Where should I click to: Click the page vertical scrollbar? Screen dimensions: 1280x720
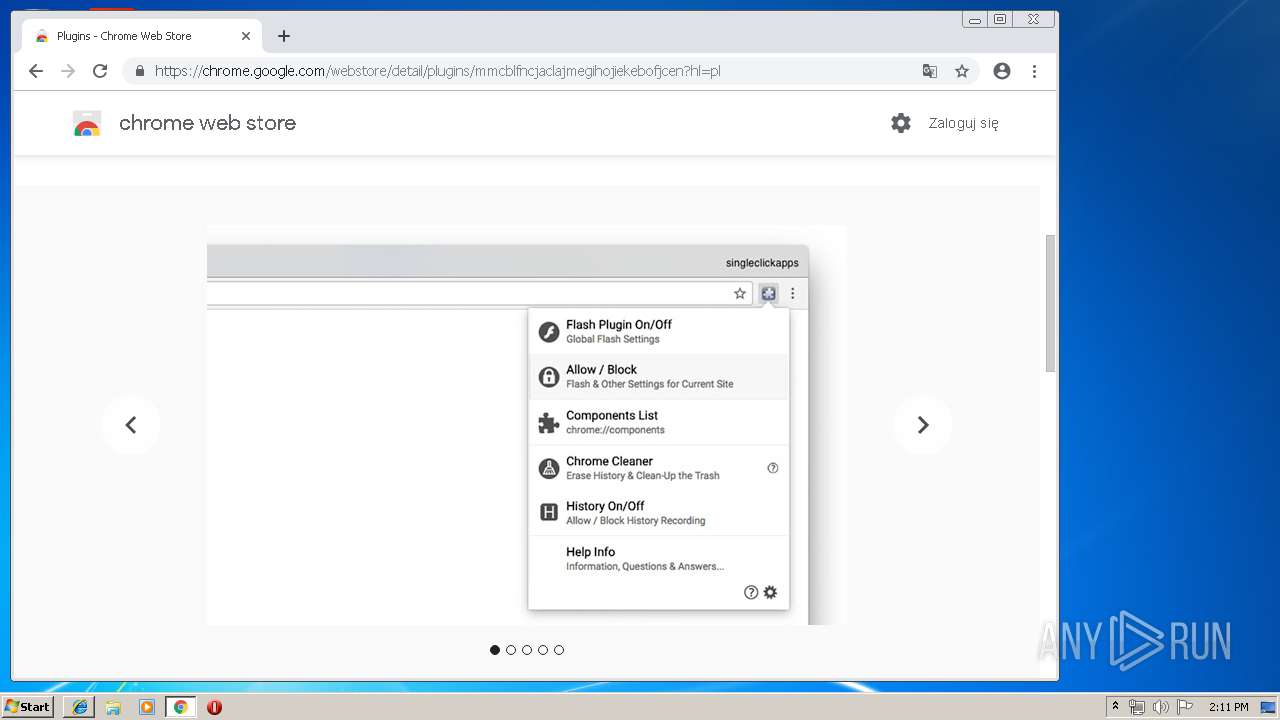coord(1050,303)
